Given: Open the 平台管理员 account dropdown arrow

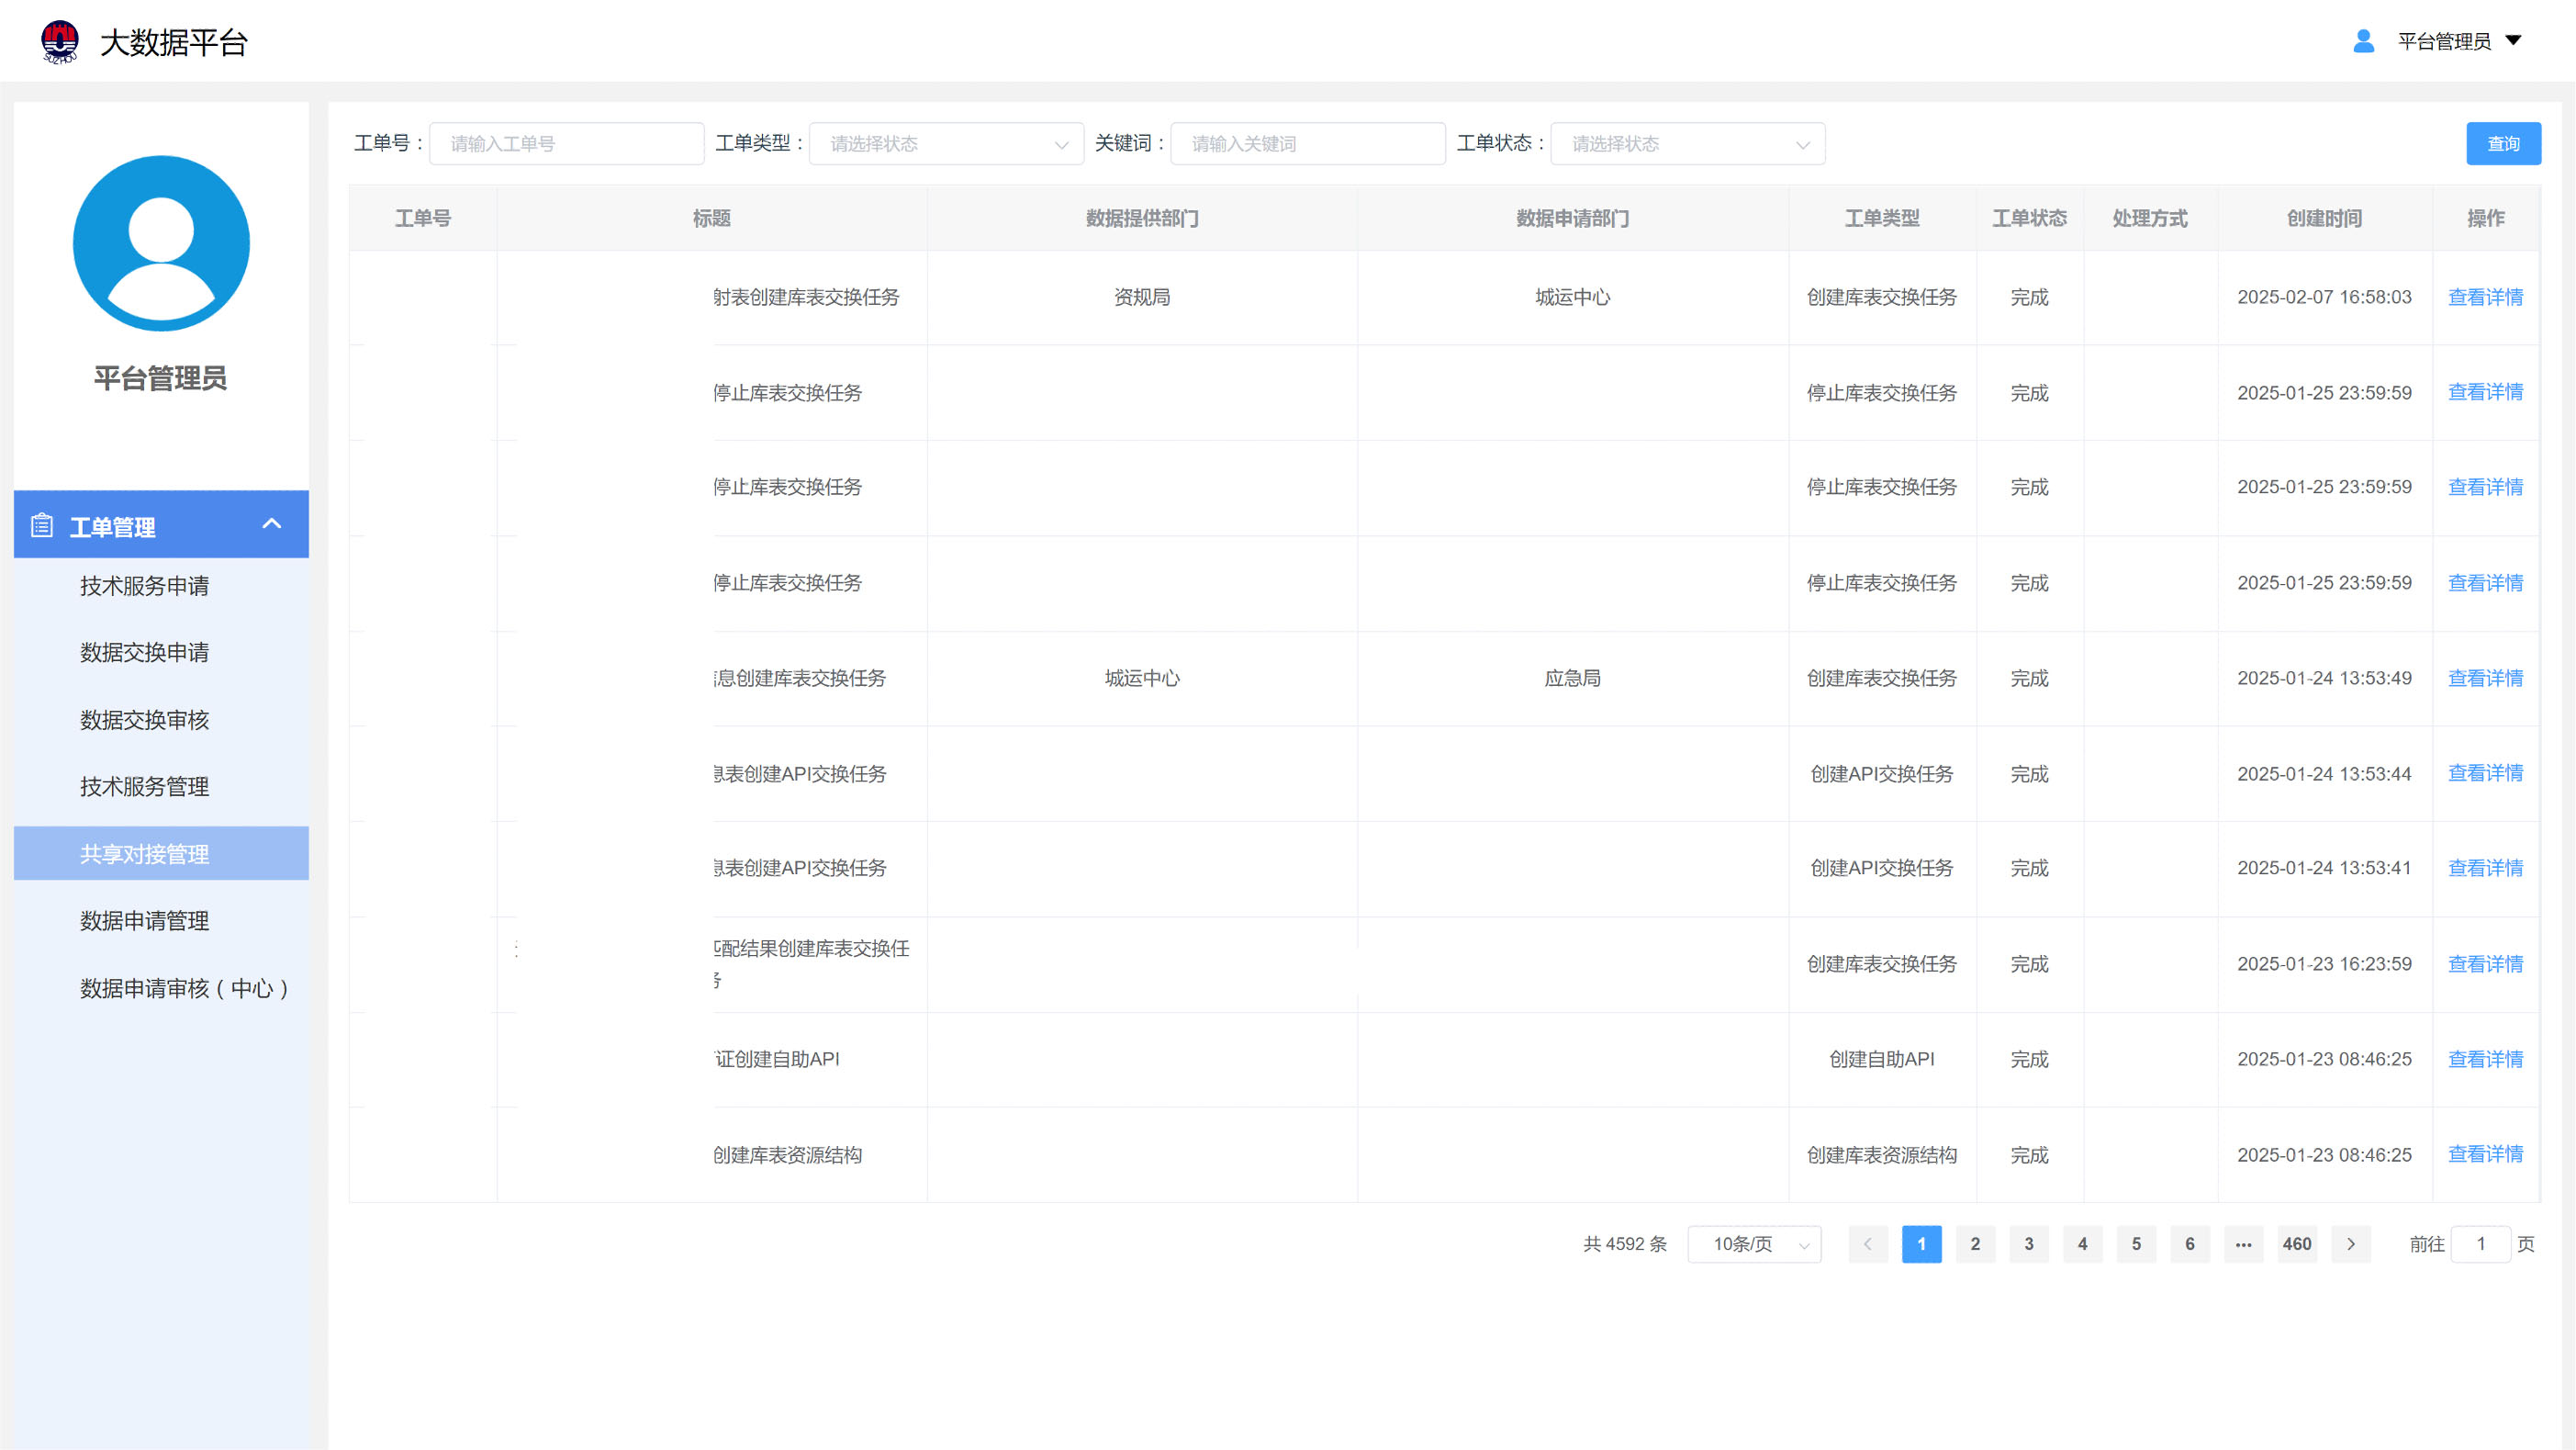Looking at the screenshot, I should coord(2513,41).
